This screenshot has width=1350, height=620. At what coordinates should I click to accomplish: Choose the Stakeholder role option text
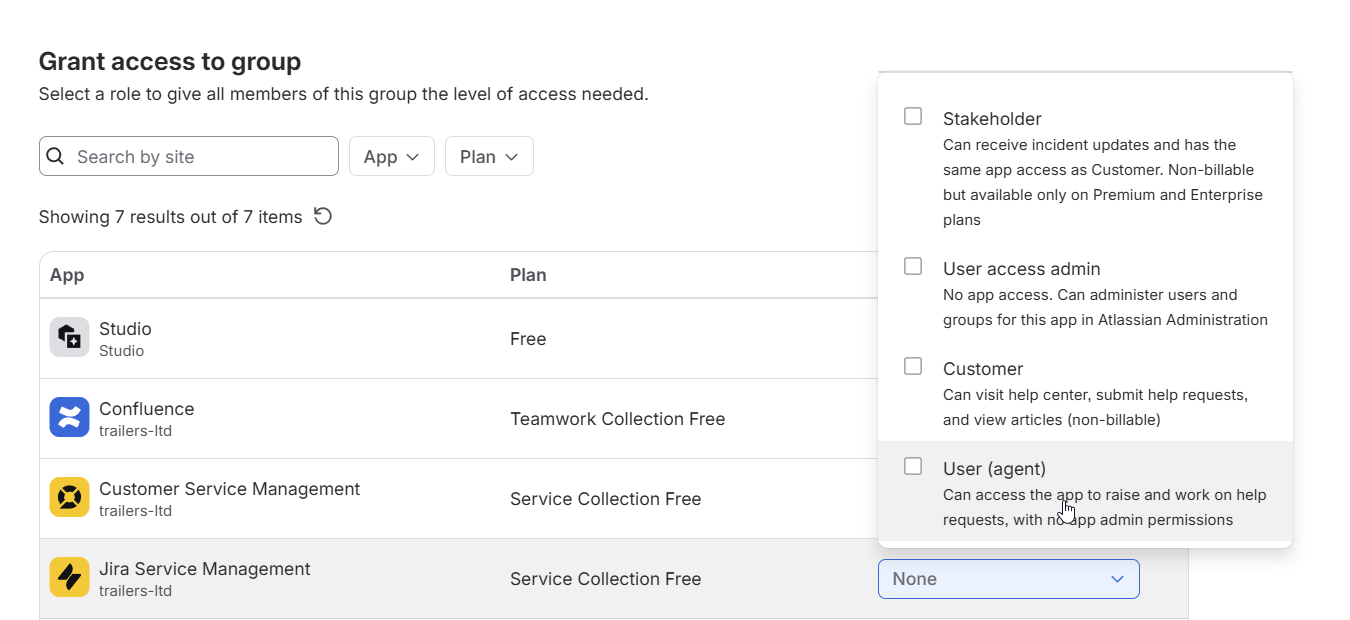click(992, 119)
